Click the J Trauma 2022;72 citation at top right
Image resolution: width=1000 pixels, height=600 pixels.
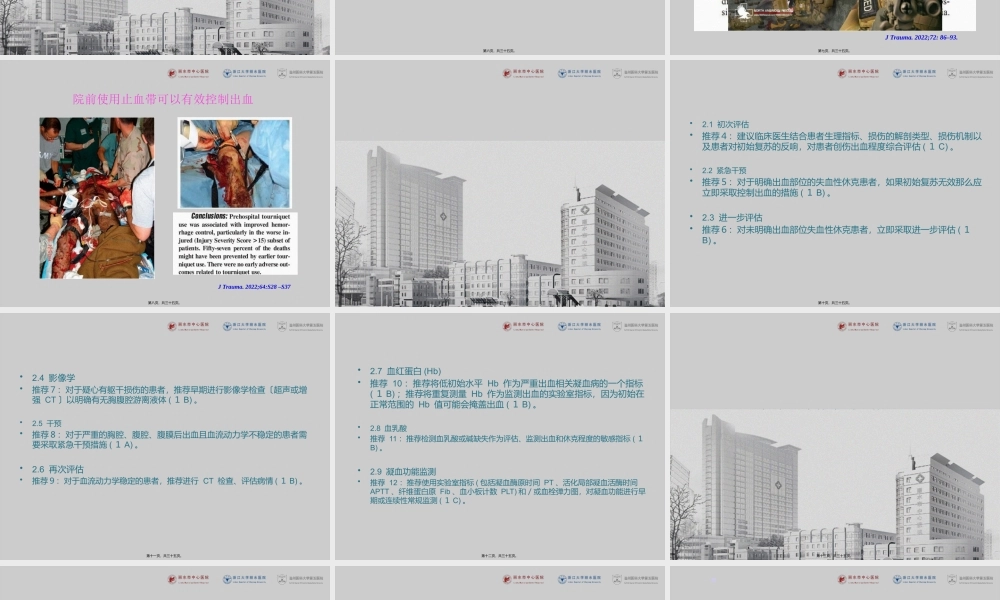click(x=921, y=37)
